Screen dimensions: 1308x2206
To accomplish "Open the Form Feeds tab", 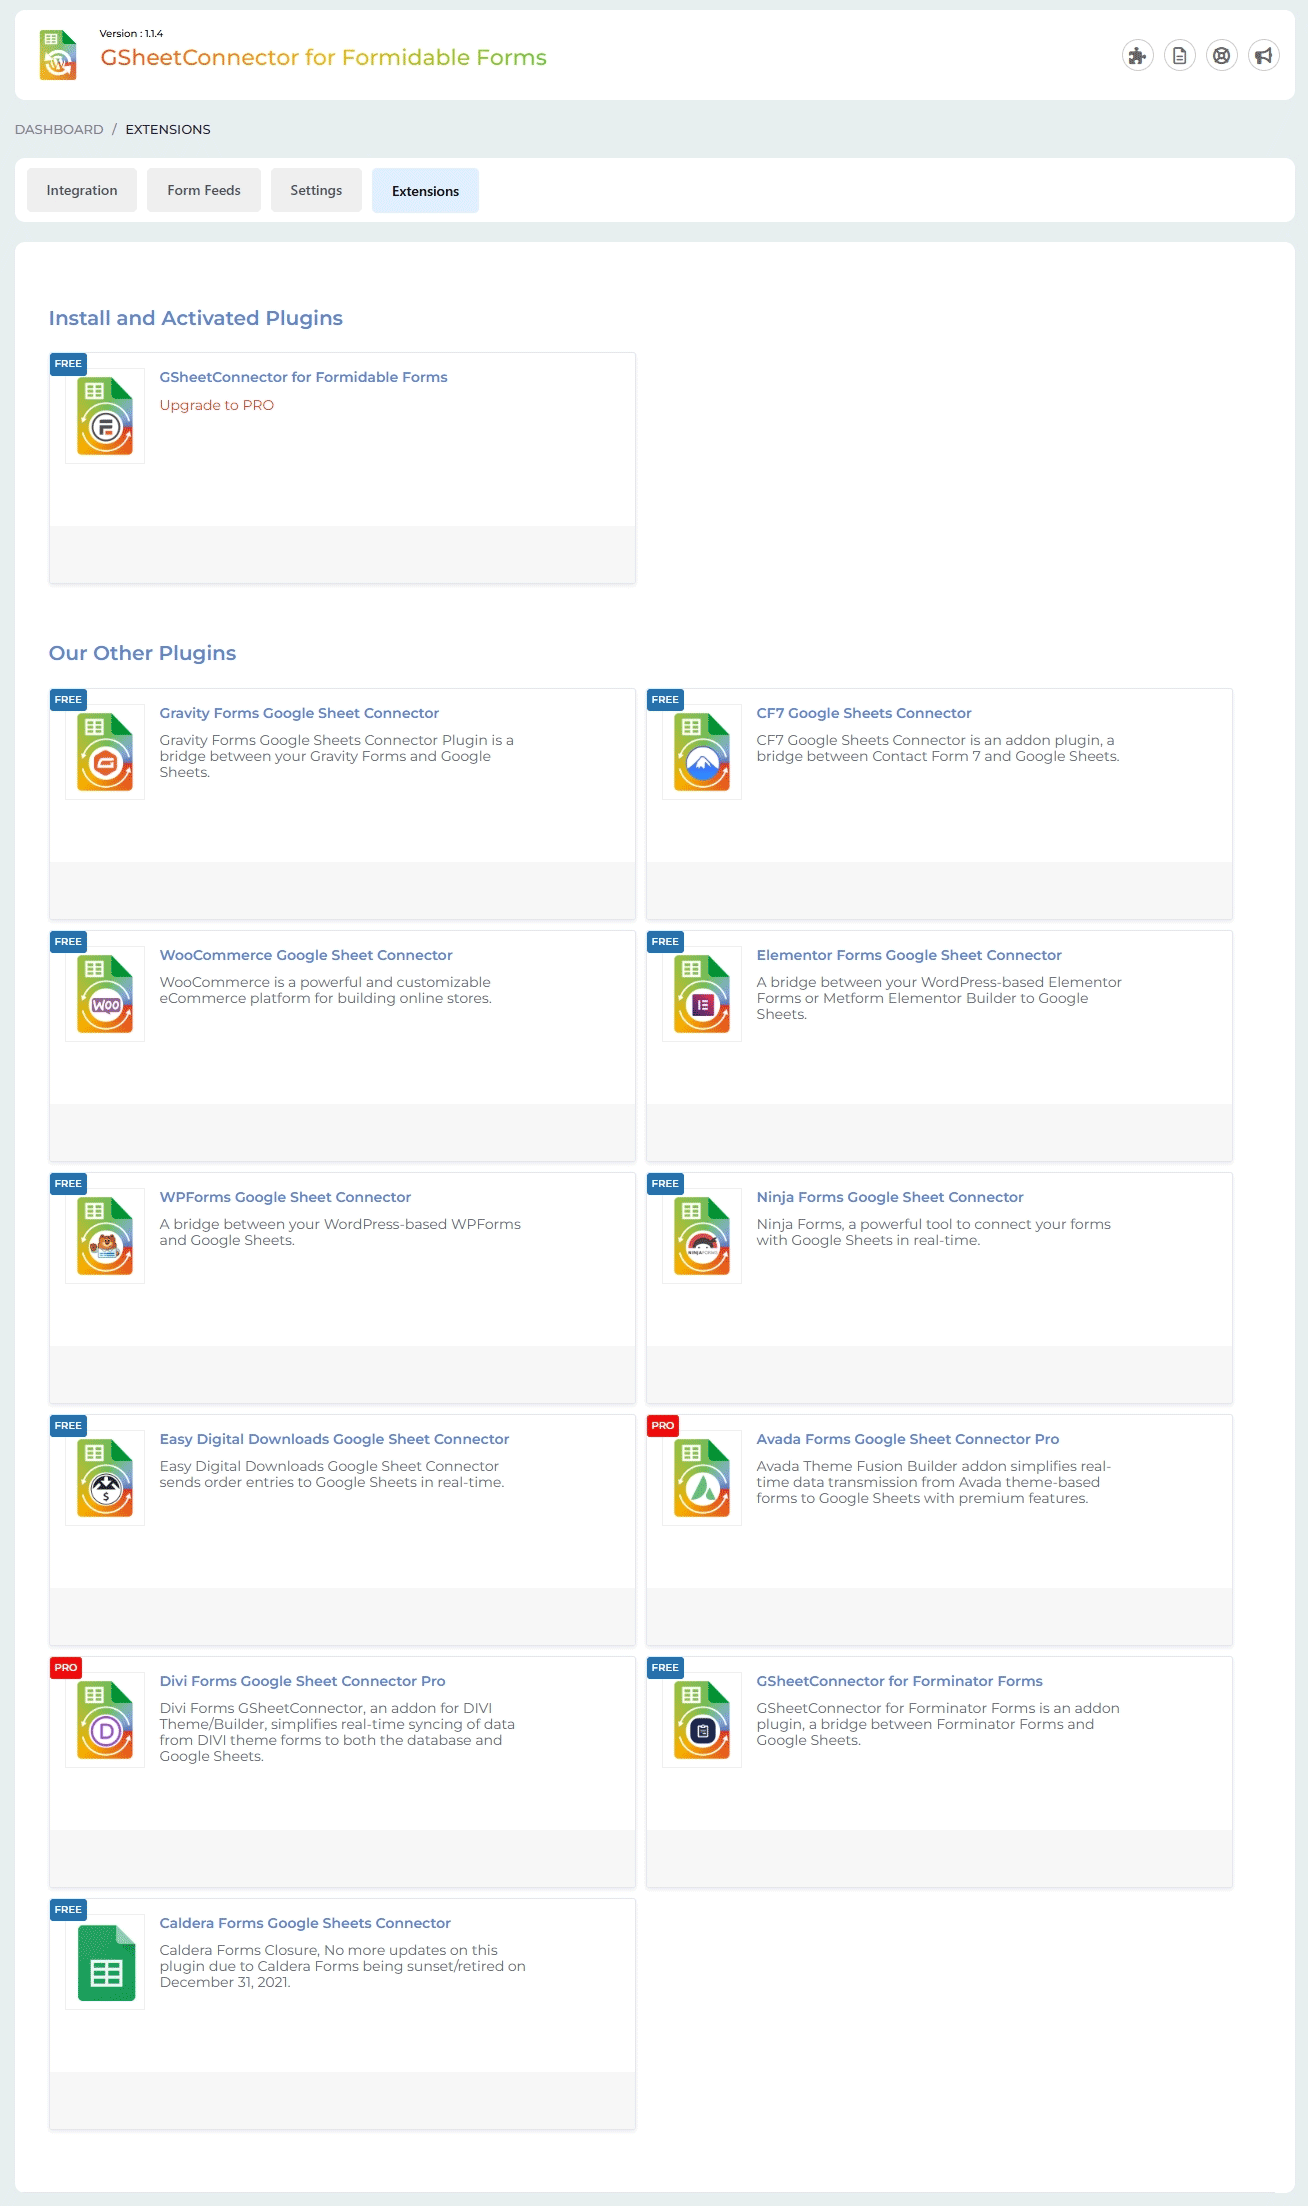I will tap(204, 190).
